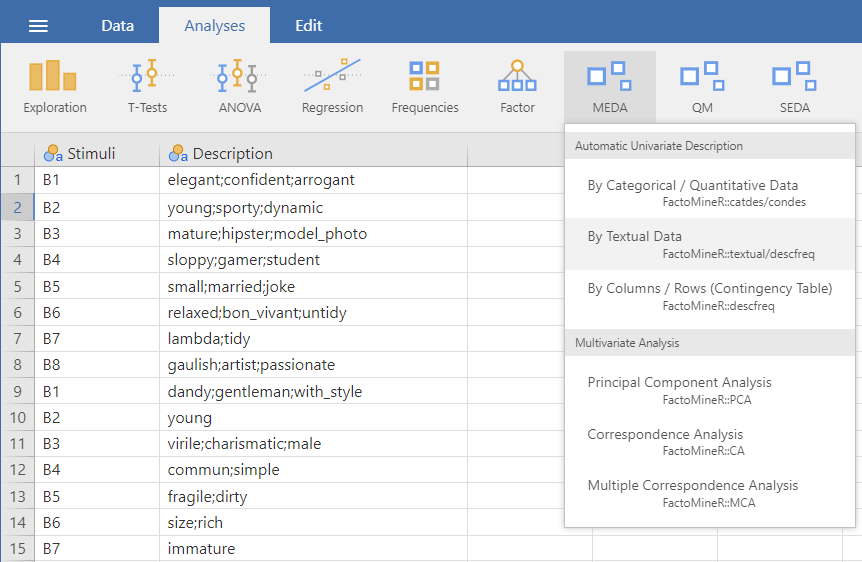Select row number 15 header
The width and height of the screenshot is (862, 562).
18,549
